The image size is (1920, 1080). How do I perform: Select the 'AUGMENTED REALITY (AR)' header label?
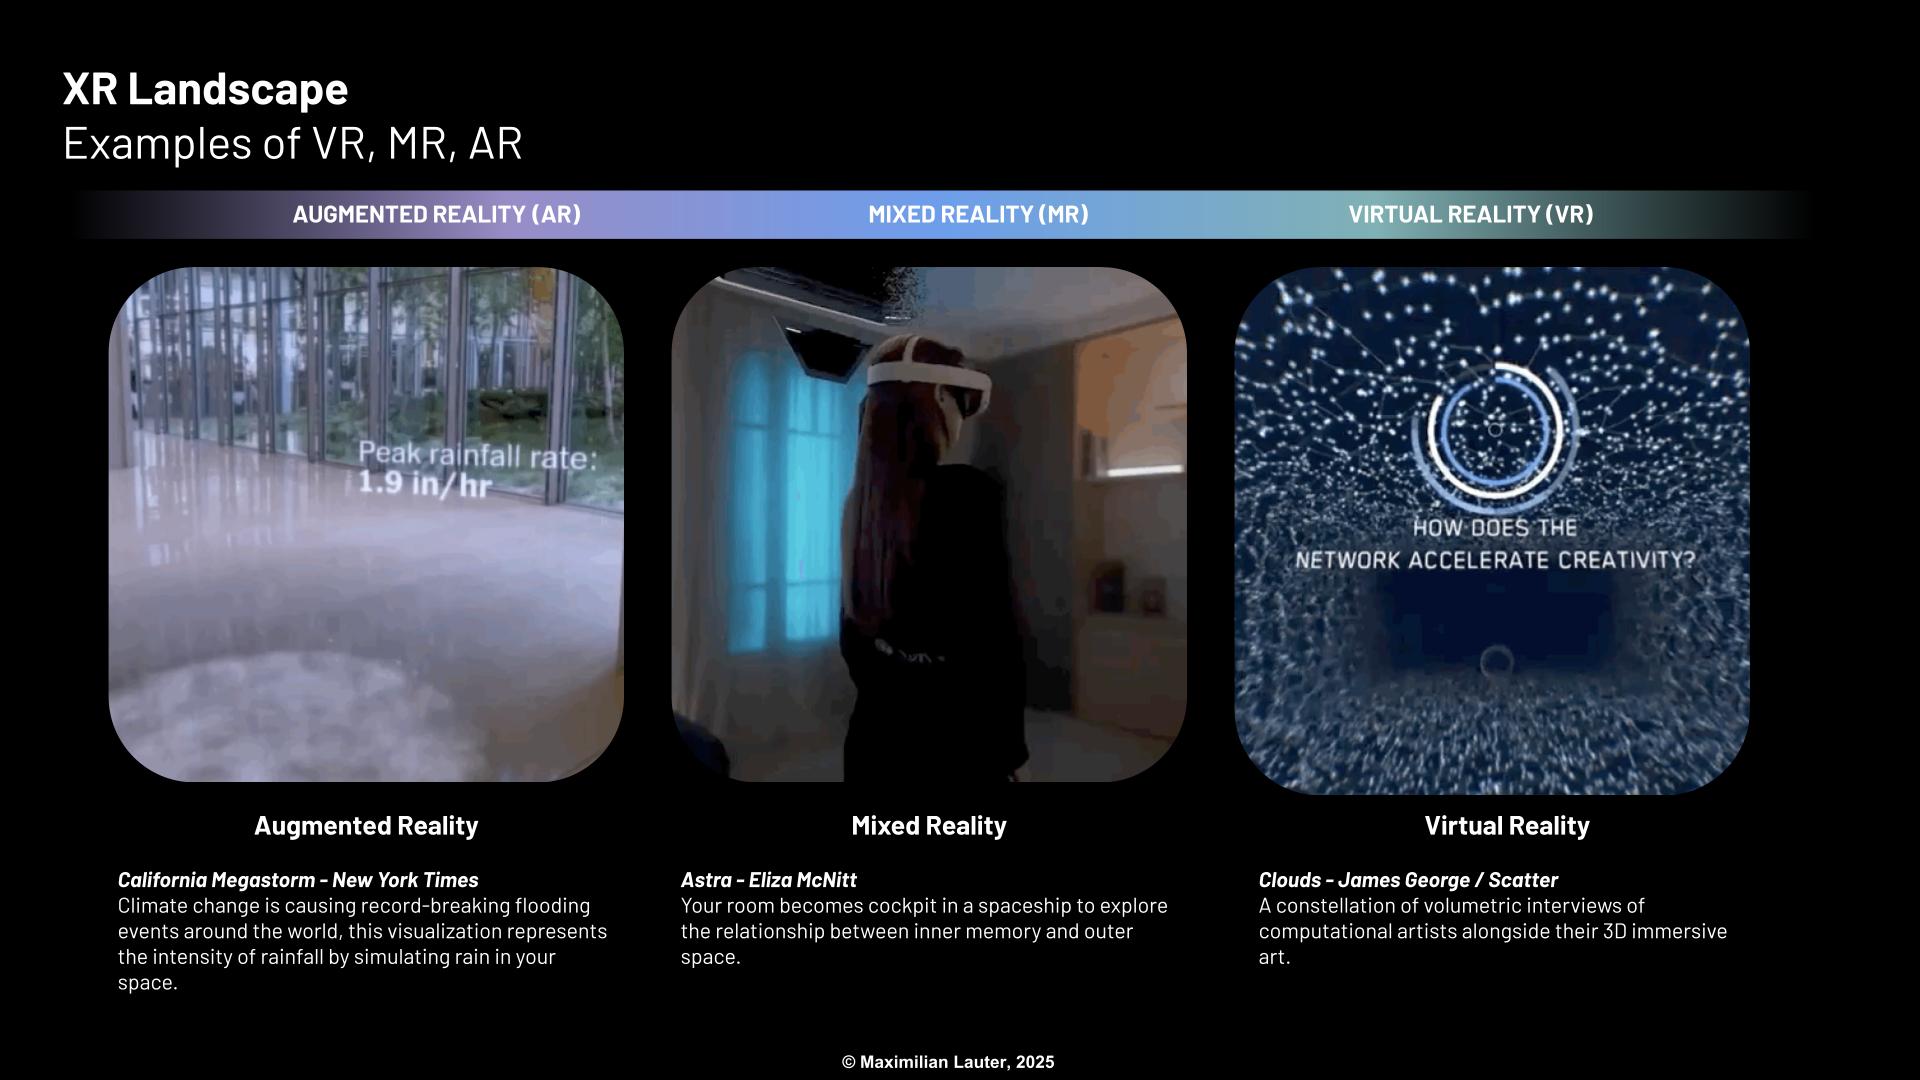click(x=437, y=214)
